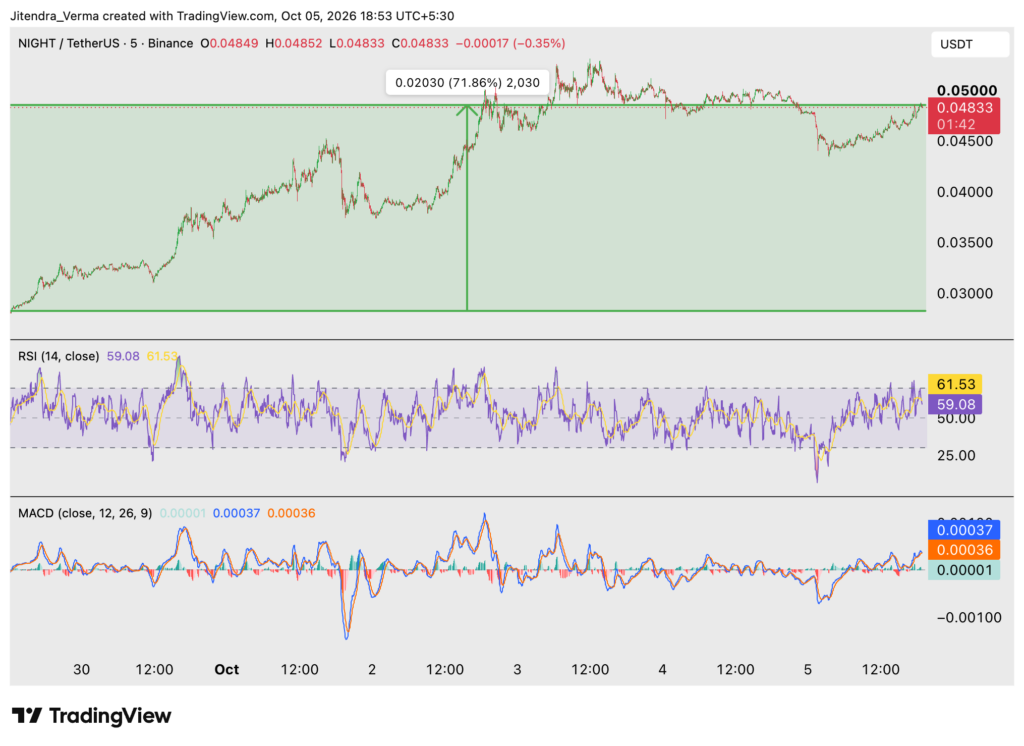Select the RSI (14, close) indicator title
Screen dimensions: 1024x746
[59, 356]
